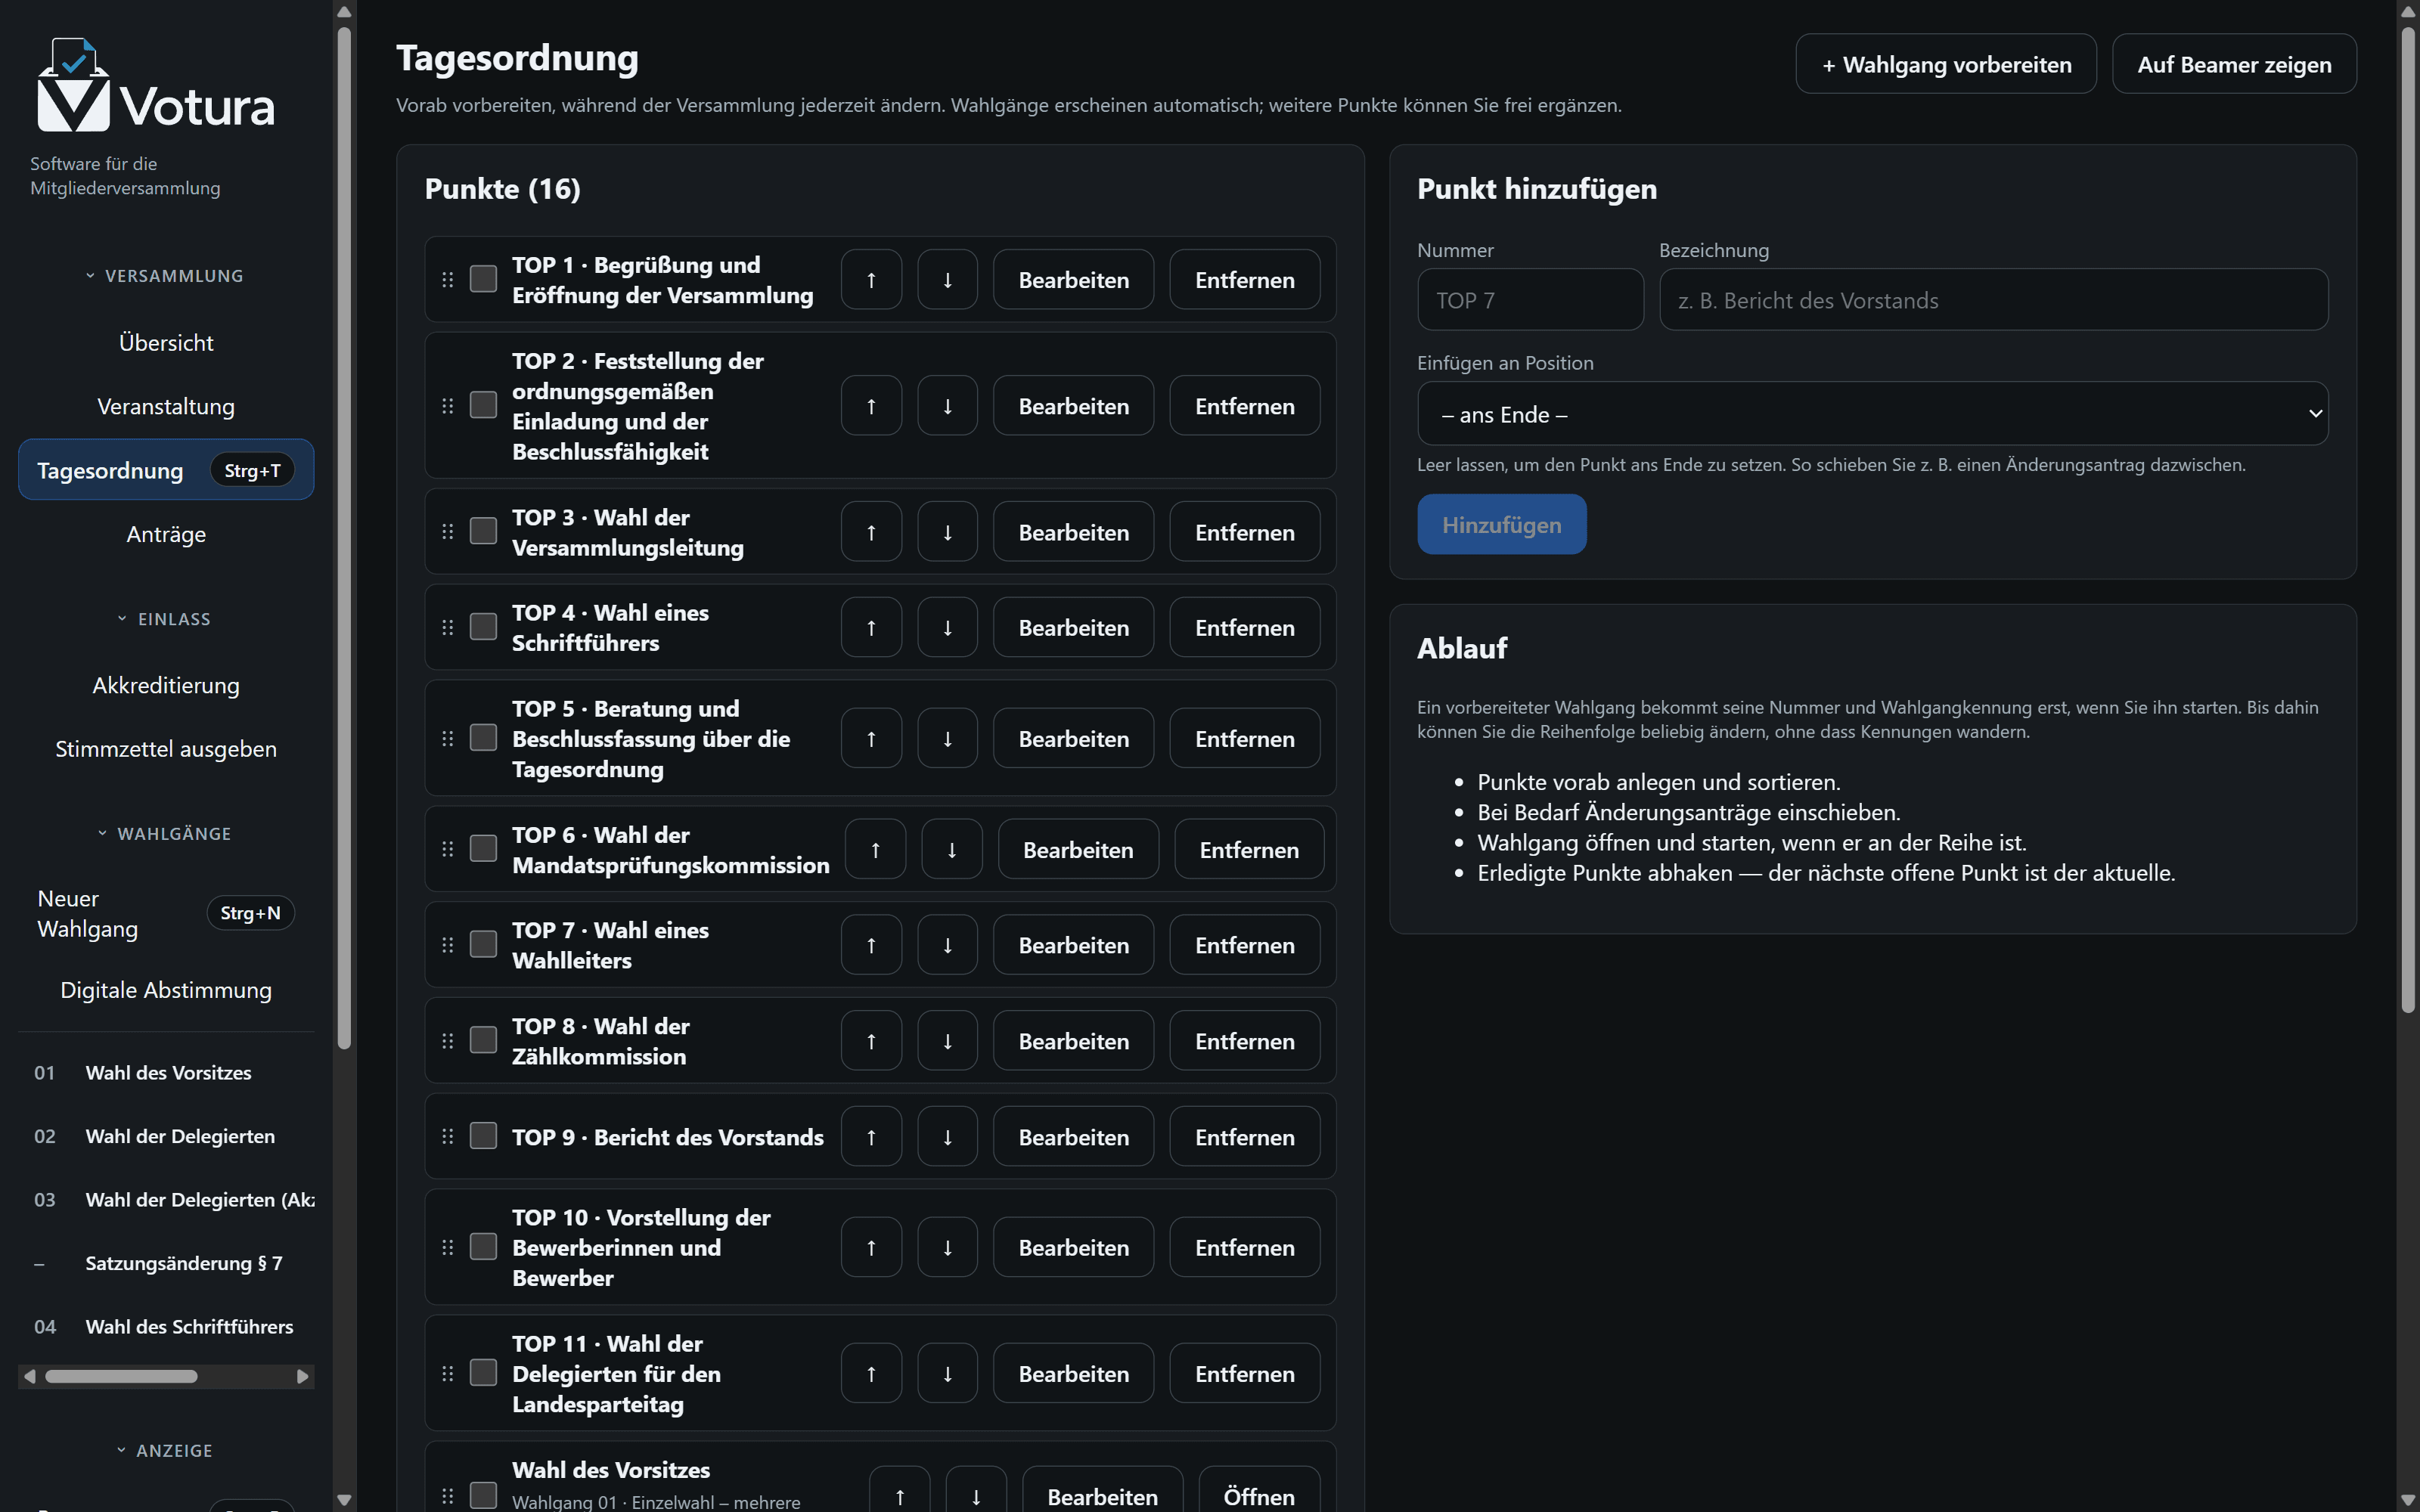Go to Anträge page

pos(166,535)
